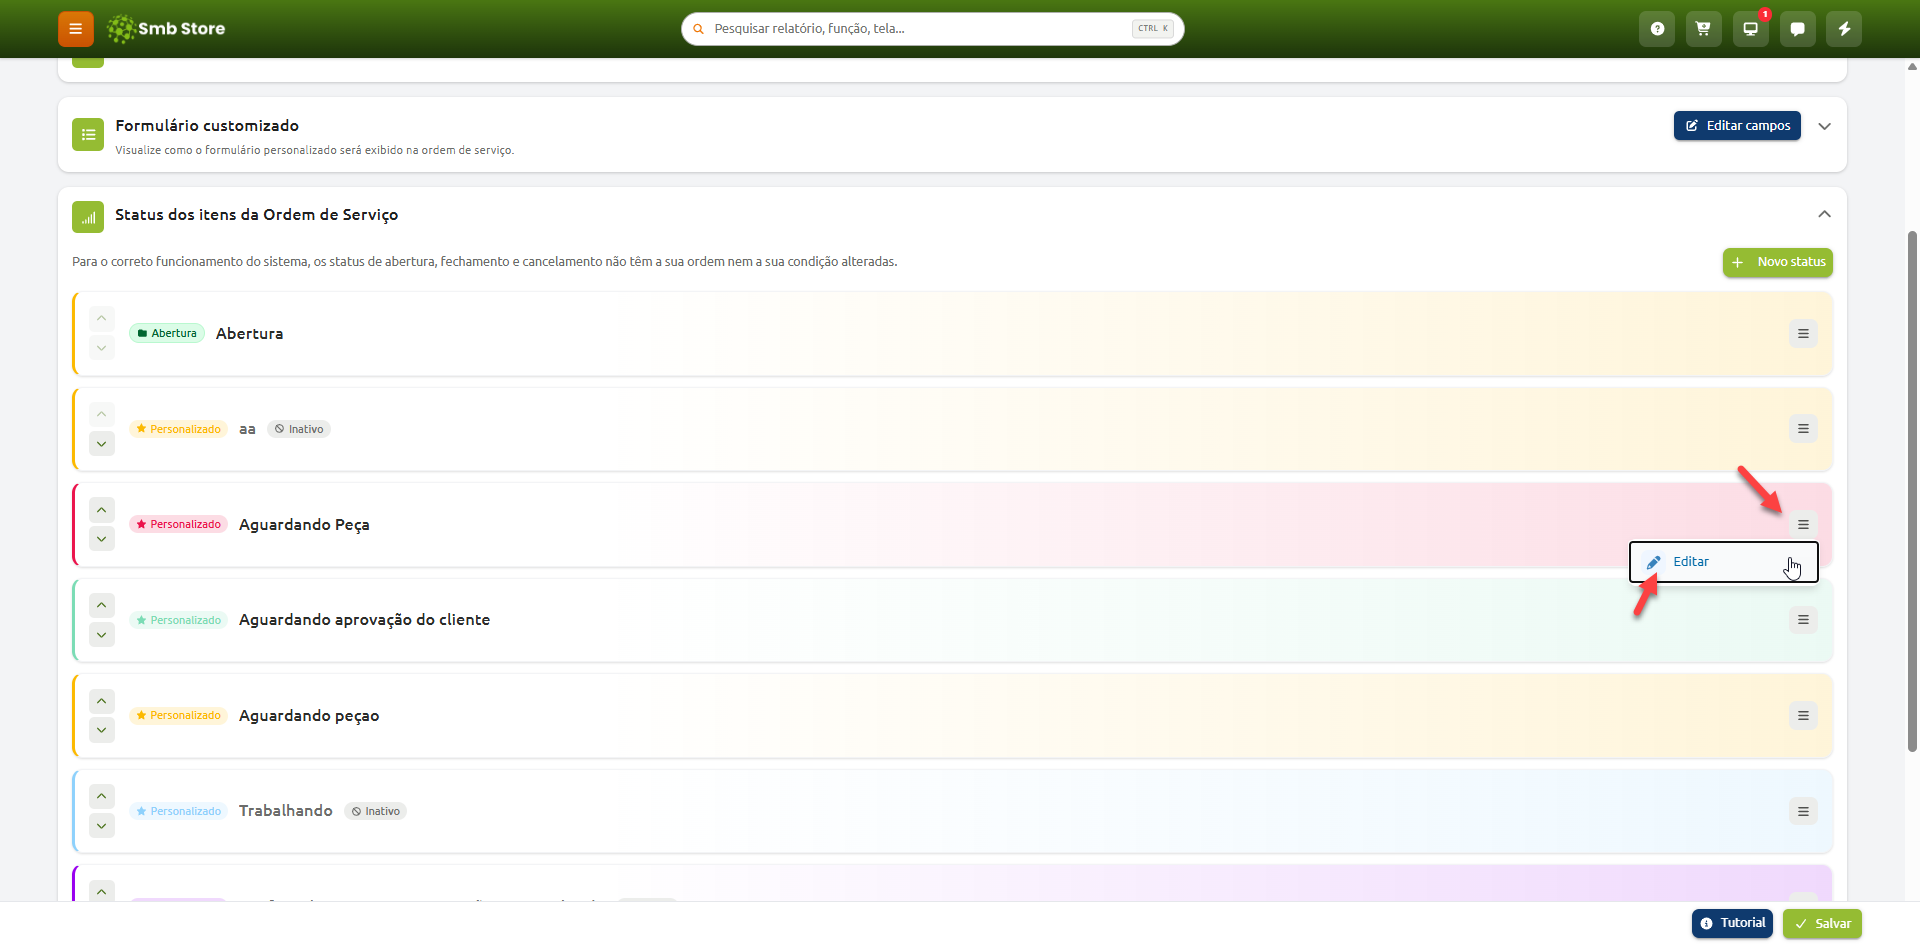Click the lightning bolt shortcuts icon
1920x945 pixels.
[1844, 29]
